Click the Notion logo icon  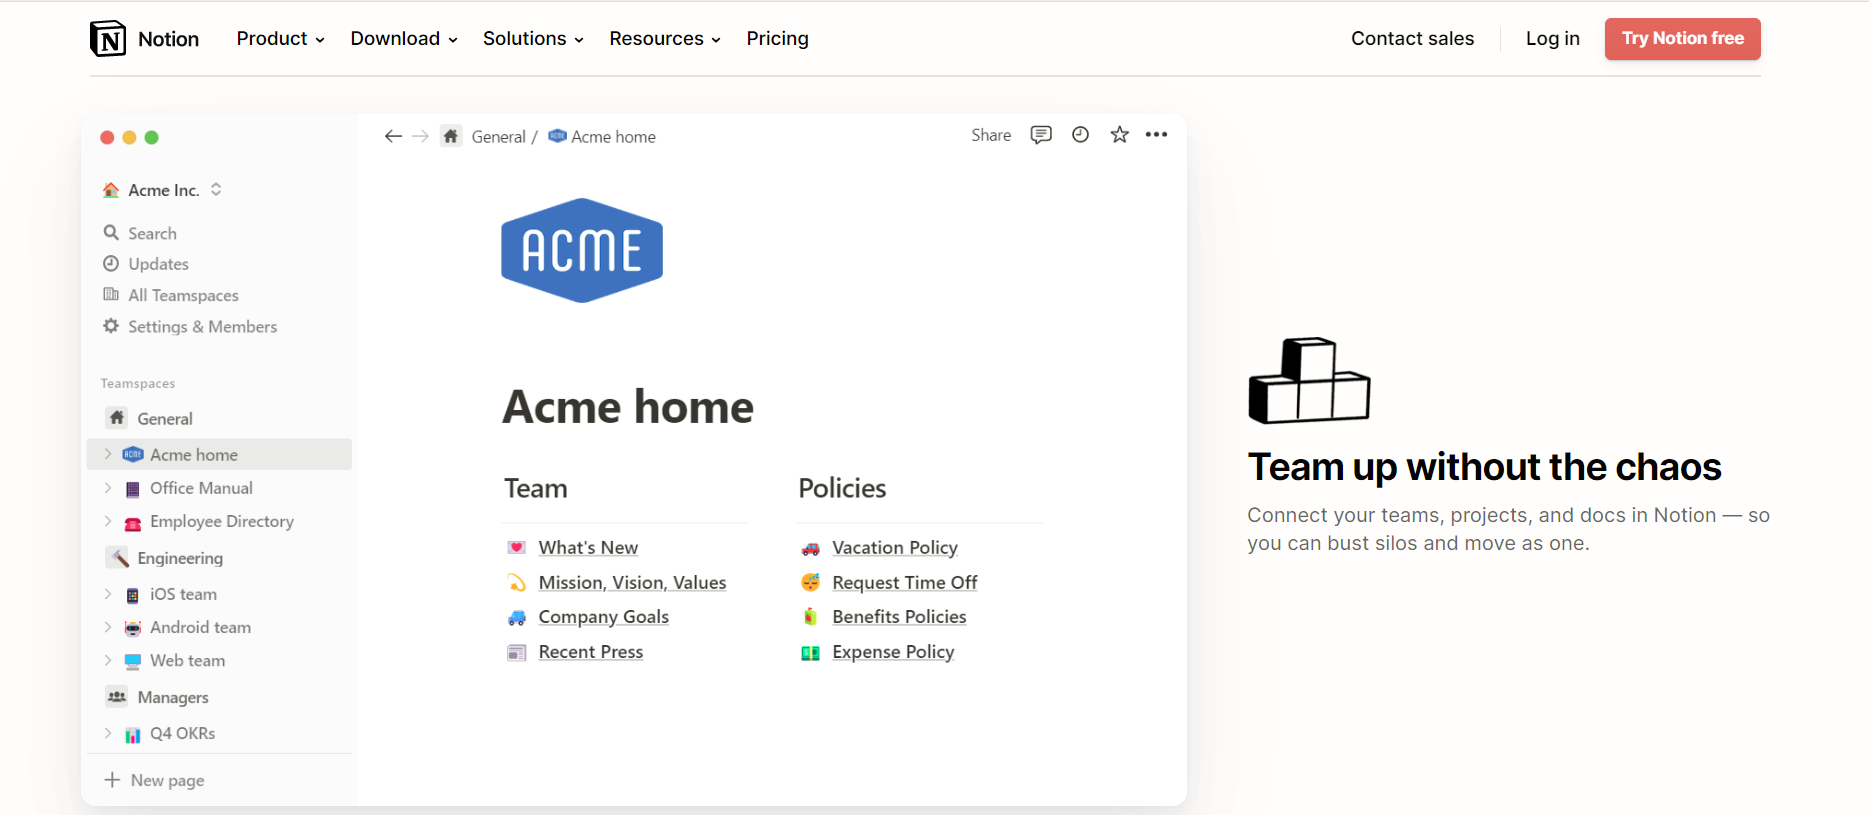click(108, 39)
